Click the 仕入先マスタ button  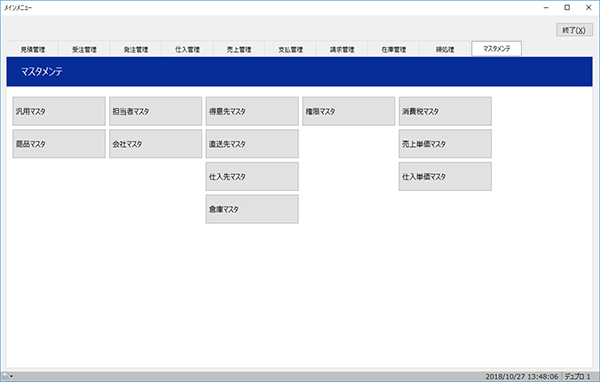(x=252, y=176)
